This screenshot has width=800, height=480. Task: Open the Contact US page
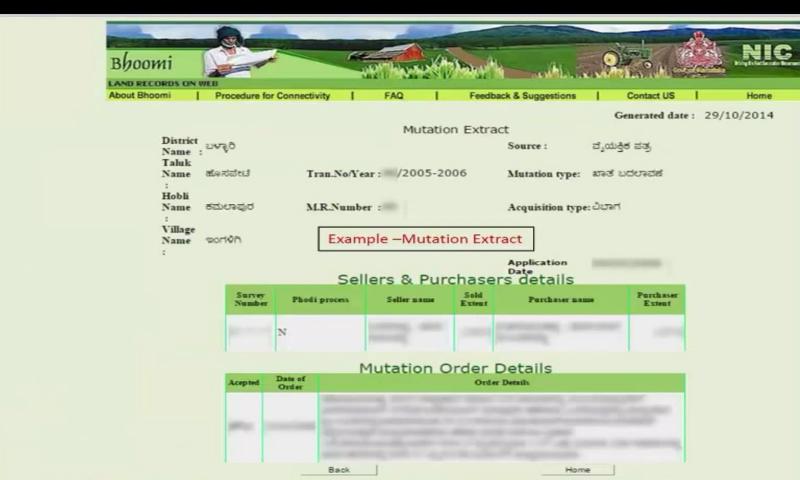click(651, 95)
